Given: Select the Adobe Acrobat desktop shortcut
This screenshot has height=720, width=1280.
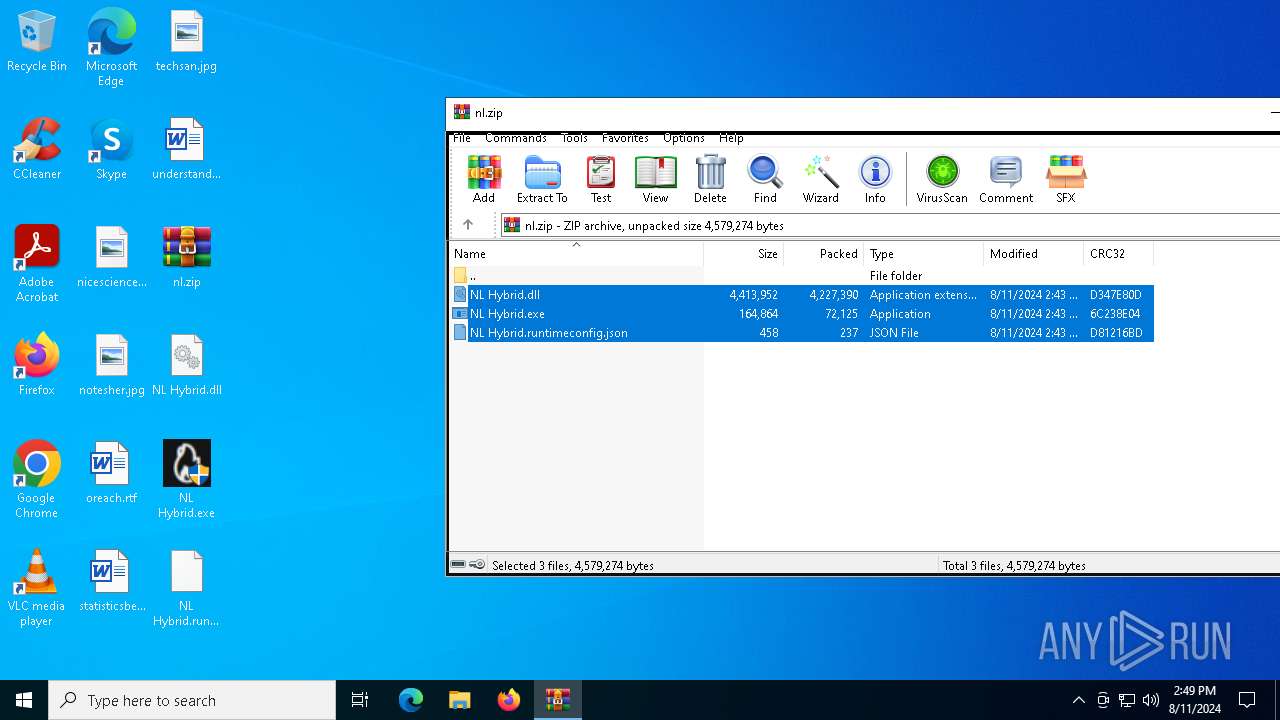Looking at the screenshot, I should [37, 264].
